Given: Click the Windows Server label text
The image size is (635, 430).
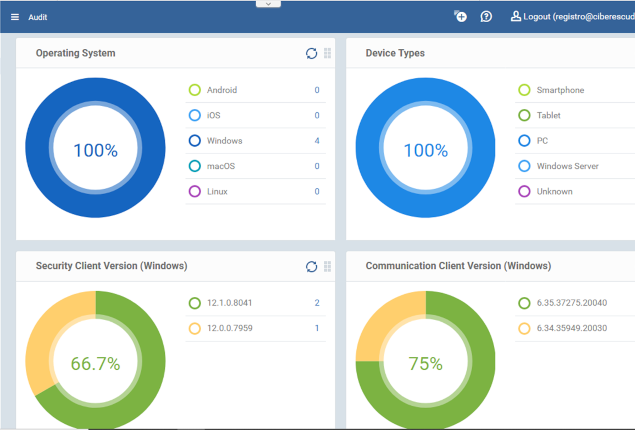Looking at the screenshot, I should point(567,166).
